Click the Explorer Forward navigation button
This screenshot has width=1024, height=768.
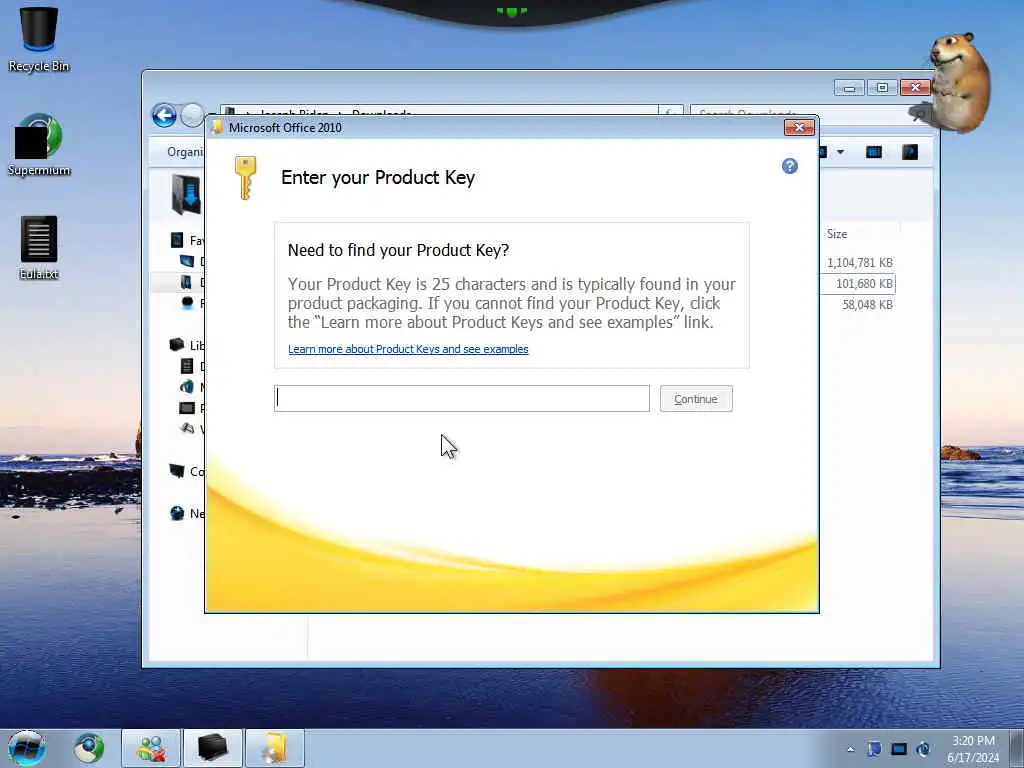tap(192, 116)
